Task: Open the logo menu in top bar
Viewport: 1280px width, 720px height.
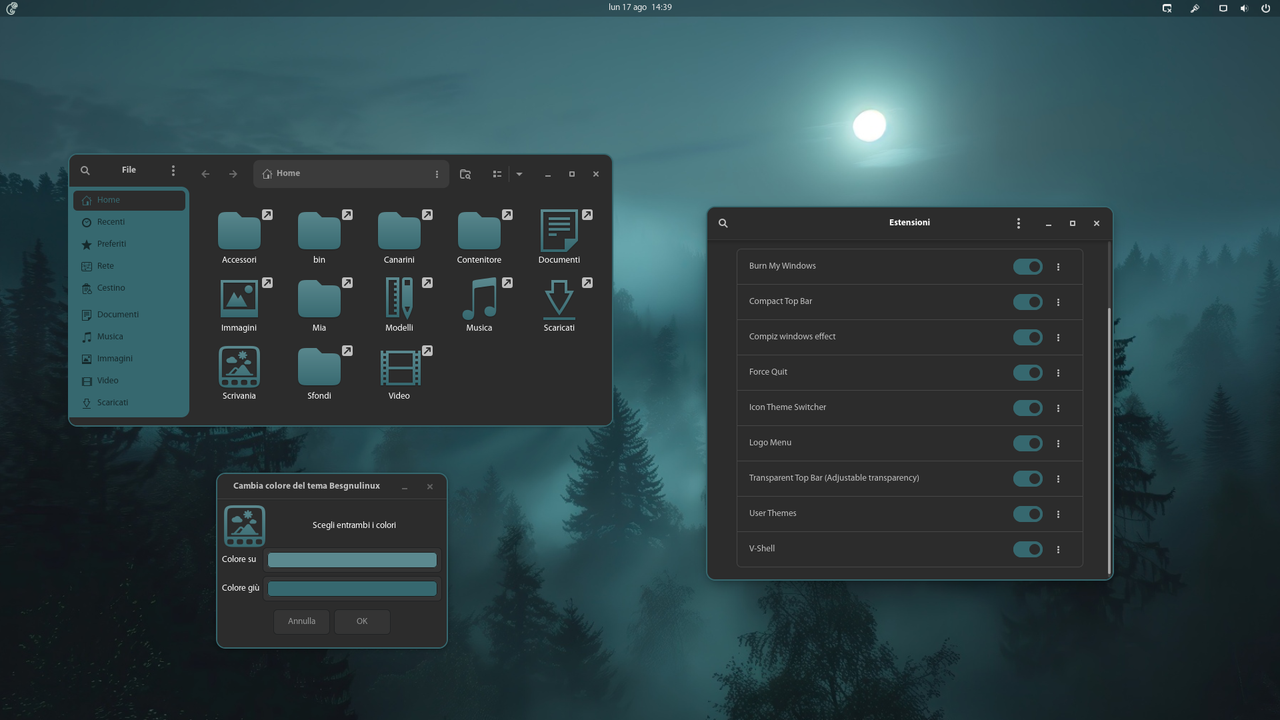Action: (x=11, y=8)
